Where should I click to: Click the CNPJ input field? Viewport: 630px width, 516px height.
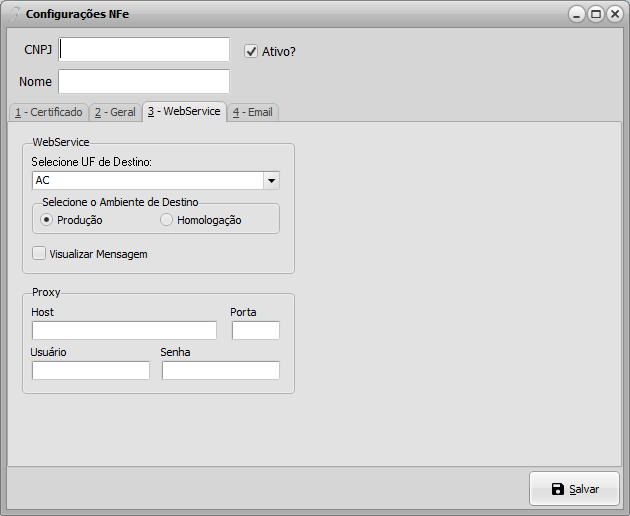click(x=144, y=49)
